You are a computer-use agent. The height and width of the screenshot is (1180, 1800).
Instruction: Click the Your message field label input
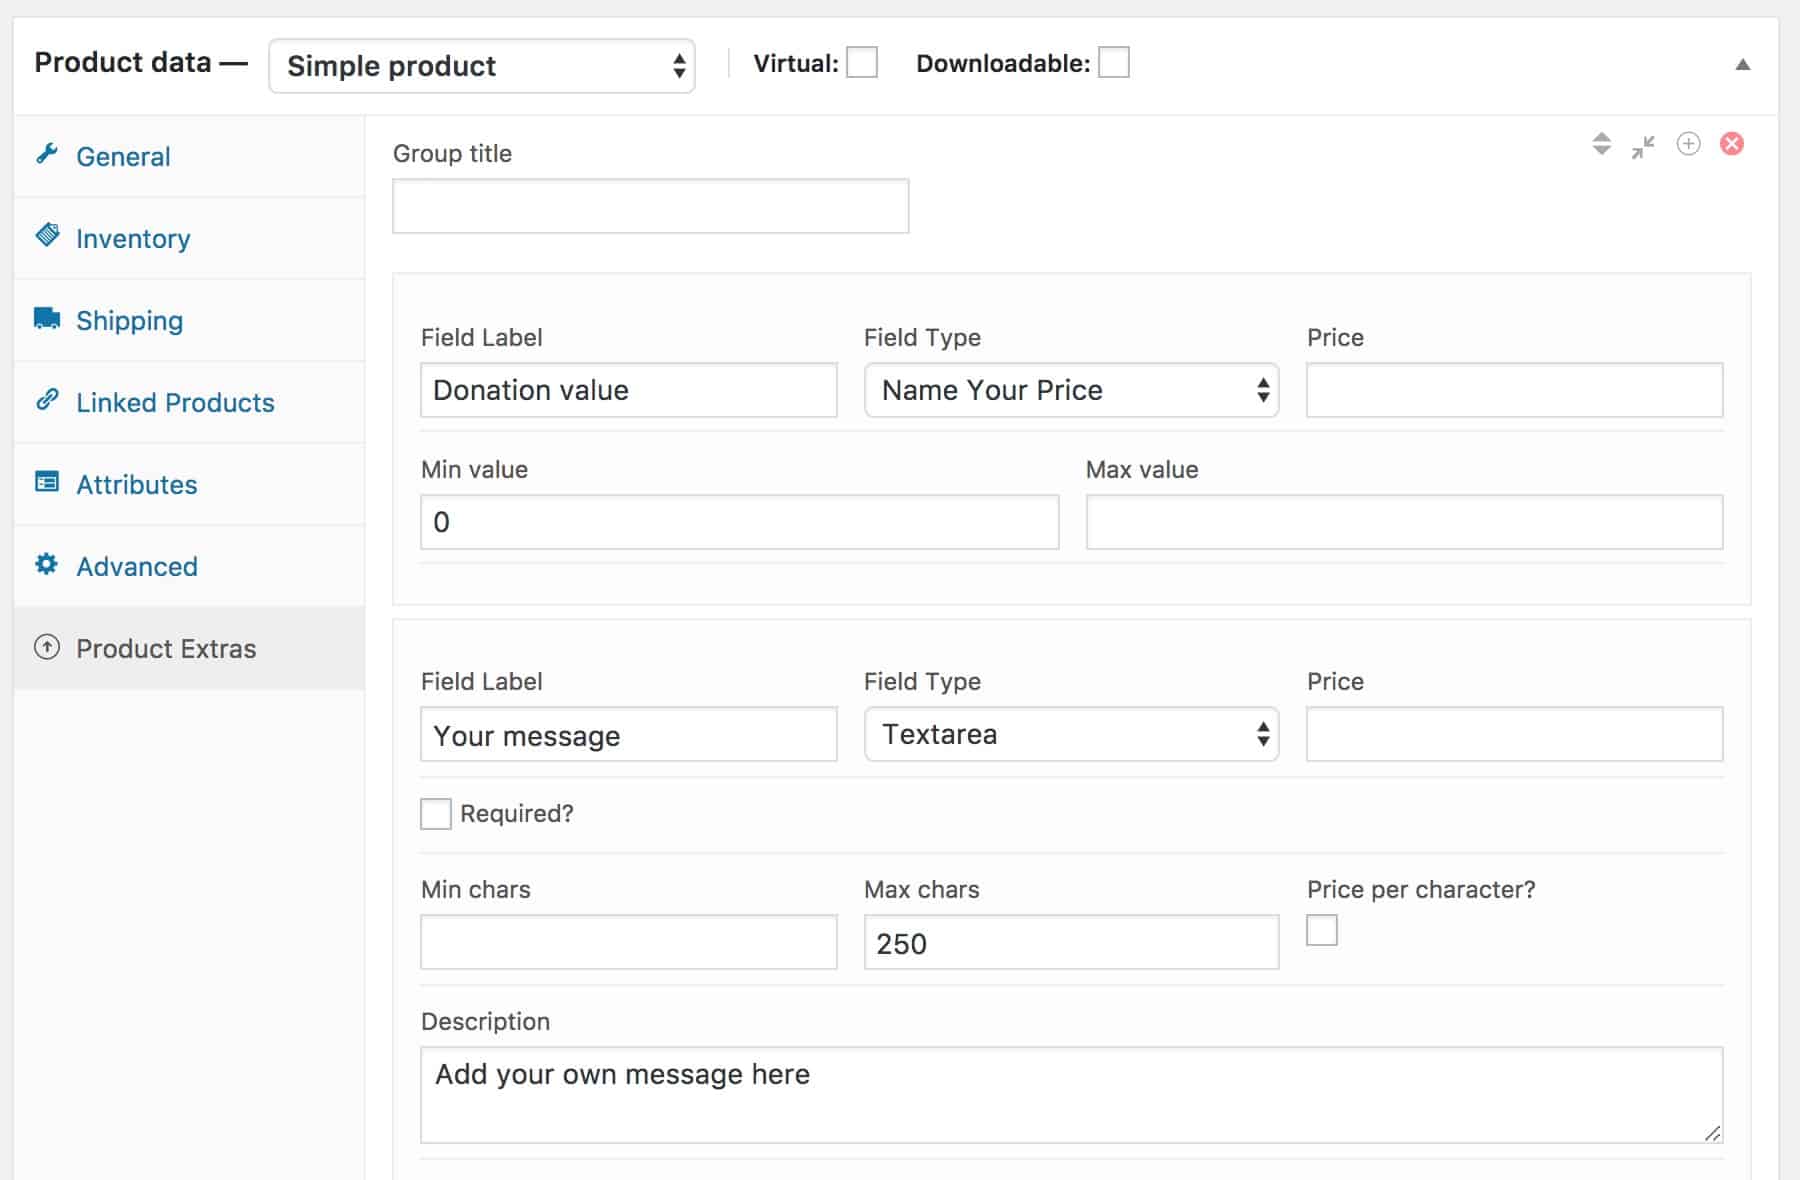pos(629,734)
